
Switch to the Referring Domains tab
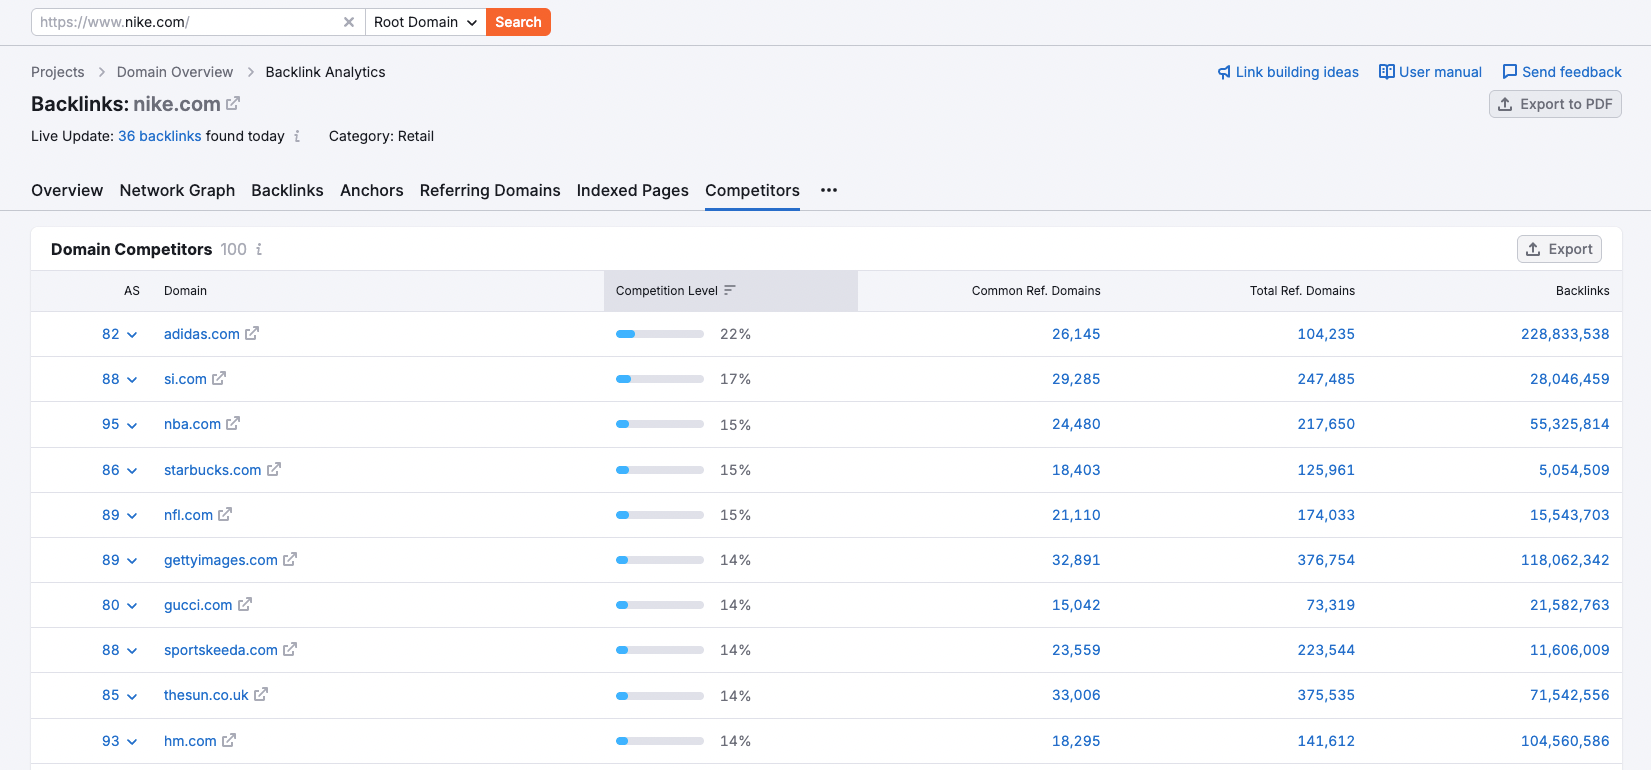pos(490,190)
